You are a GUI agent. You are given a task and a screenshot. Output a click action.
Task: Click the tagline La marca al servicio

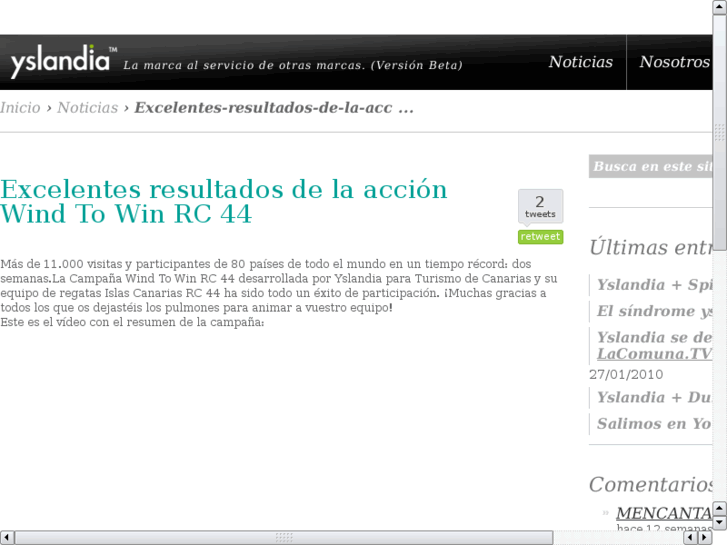coord(293,65)
